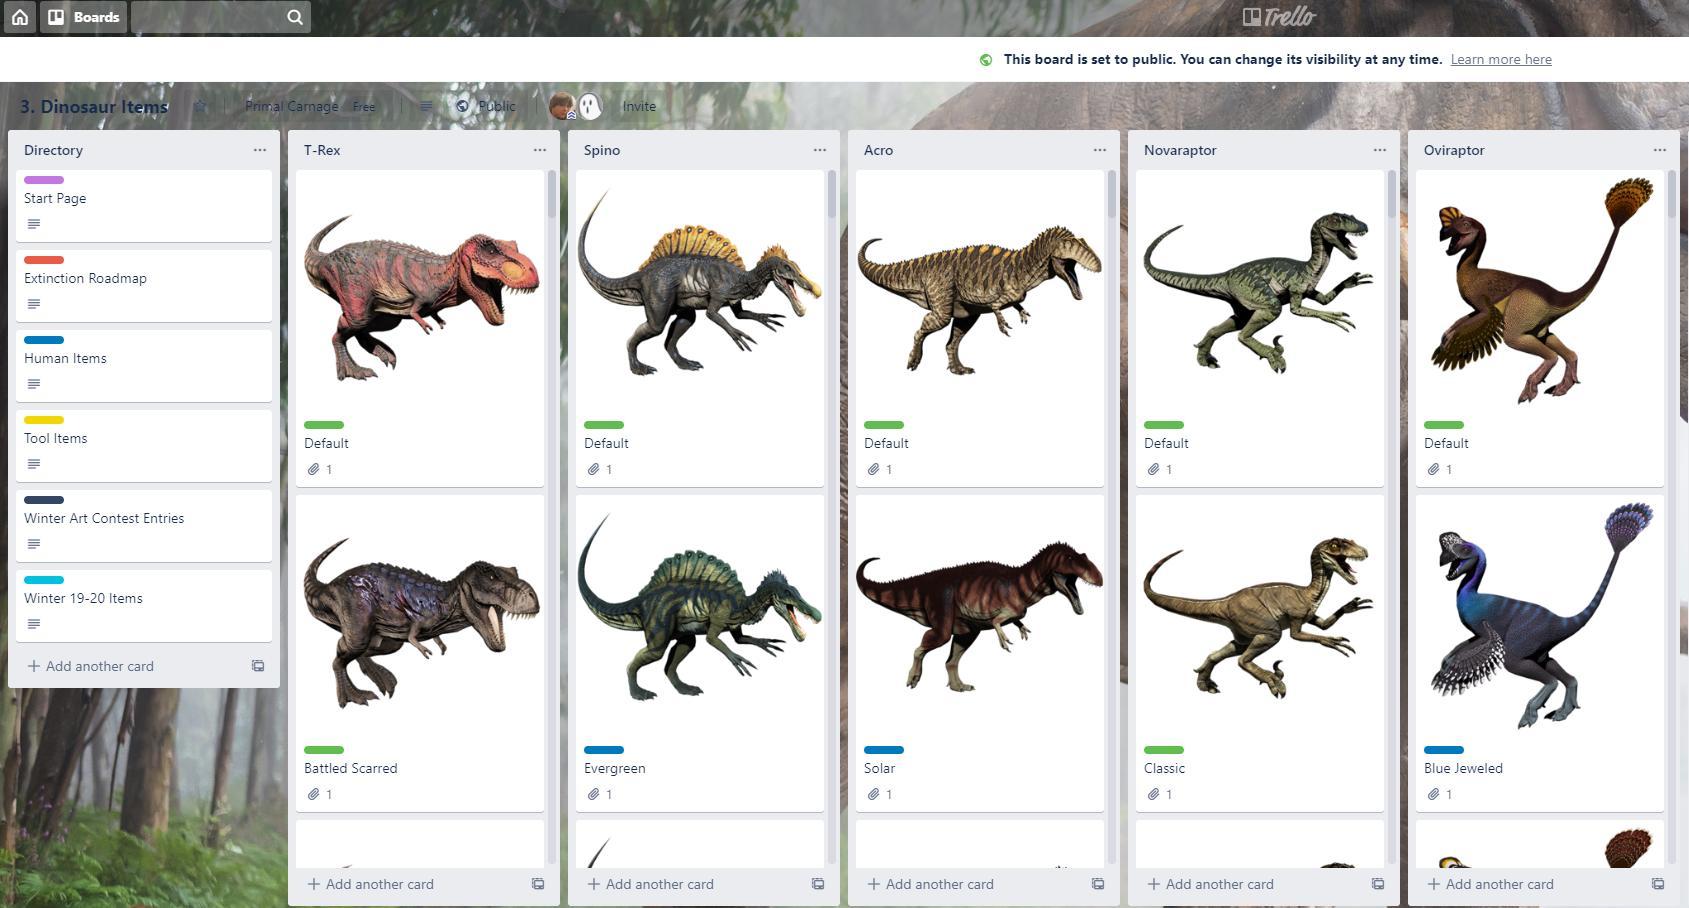This screenshot has height=908, width=1689.
Task: Click attachment icon on Solar card
Action: 873,794
